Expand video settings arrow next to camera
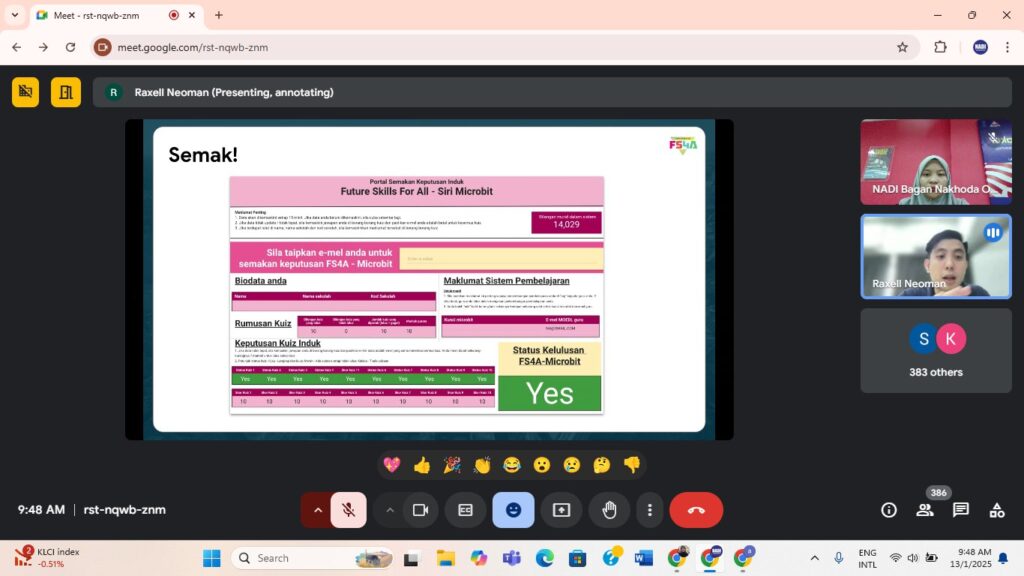 pyautogui.click(x=390, y=510)
